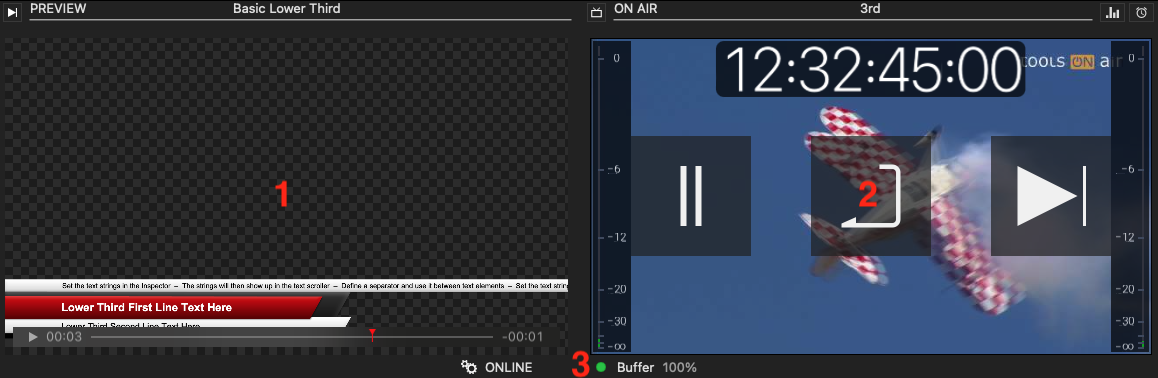Click the green Buffer indicator dot
This screenshot has height=378, width=1158.
pos(600,367)
